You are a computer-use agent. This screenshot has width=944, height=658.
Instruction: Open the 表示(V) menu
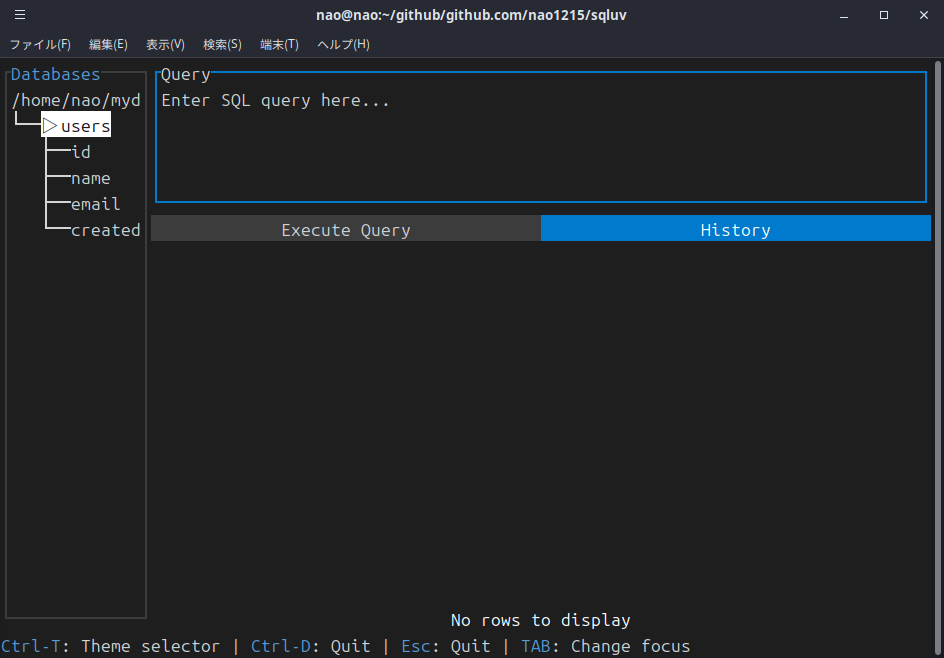point(165,44)
